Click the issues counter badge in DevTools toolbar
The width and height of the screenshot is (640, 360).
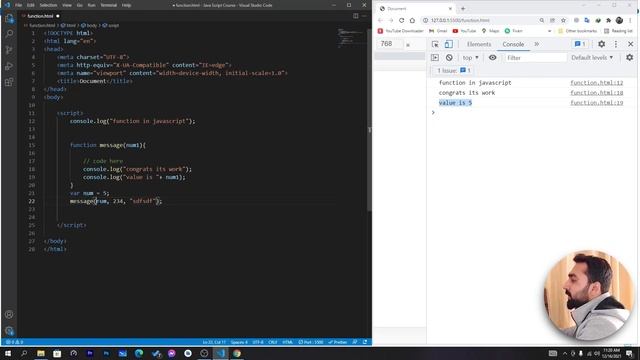click(x=580, y=44)
